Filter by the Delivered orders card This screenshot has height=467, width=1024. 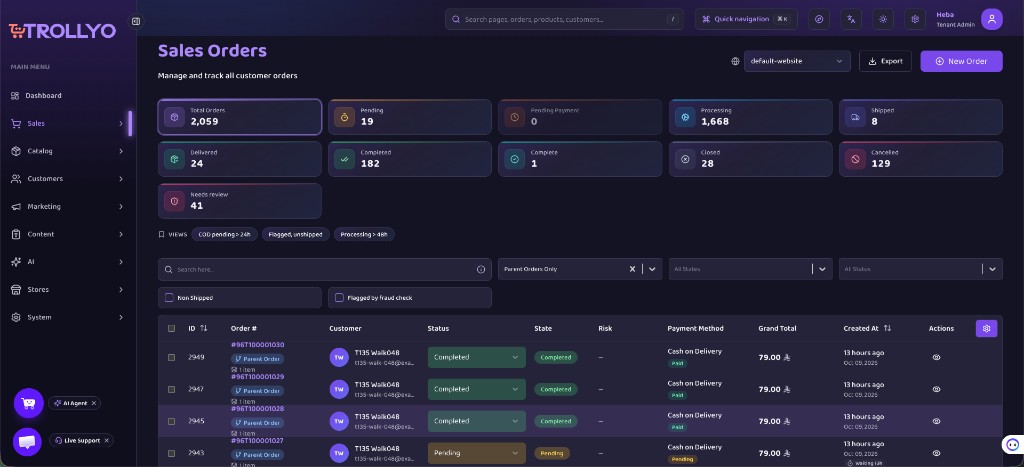(x=240, y=159)
